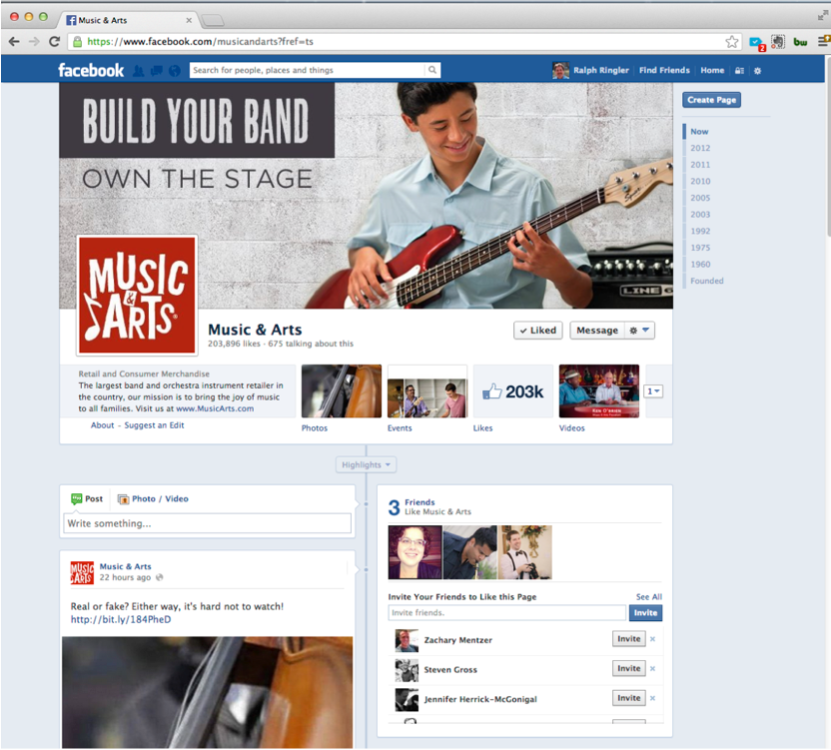831x750 pixels.
Task: Click the privacy shortcuts lock icon
Action: [739, 71]
